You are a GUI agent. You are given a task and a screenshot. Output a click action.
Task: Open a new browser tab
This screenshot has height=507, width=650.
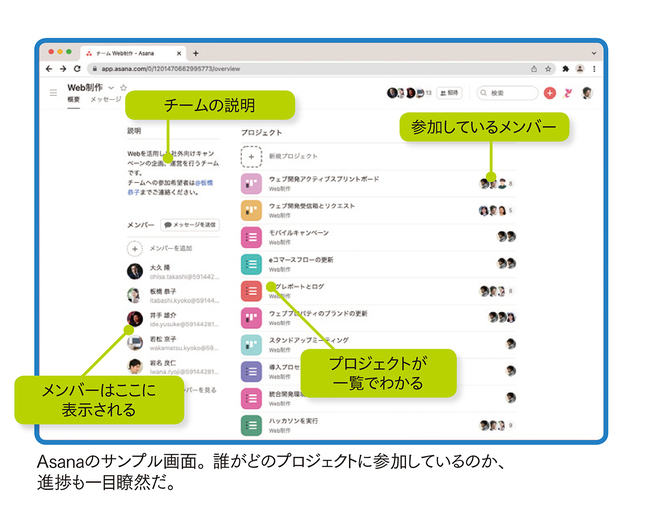point(196,53)
